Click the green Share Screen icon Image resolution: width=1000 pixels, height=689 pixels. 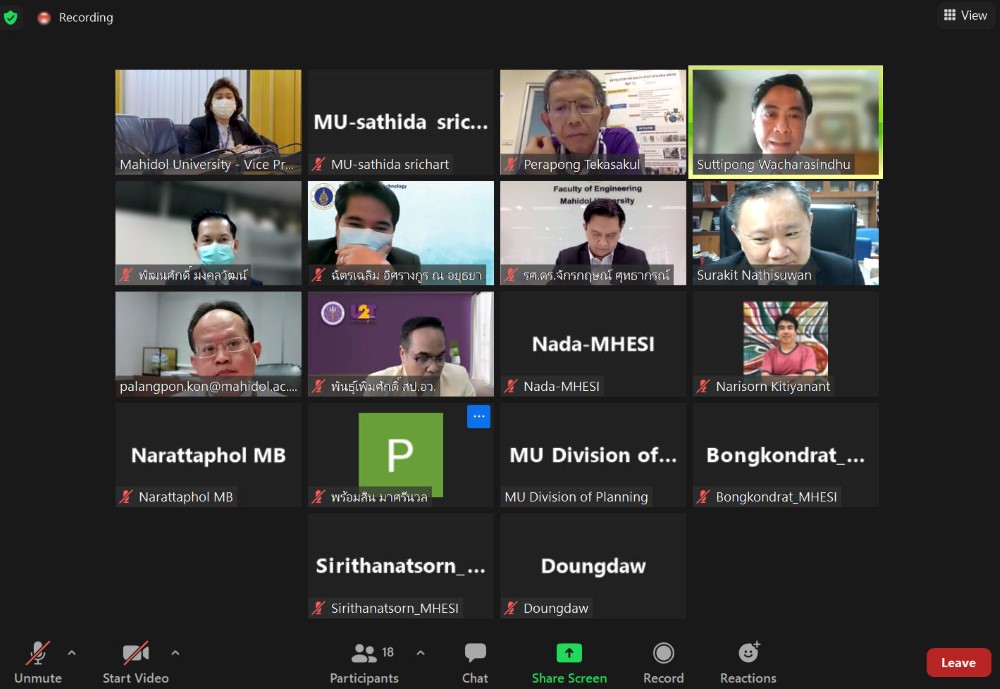(x=569, y=653)
